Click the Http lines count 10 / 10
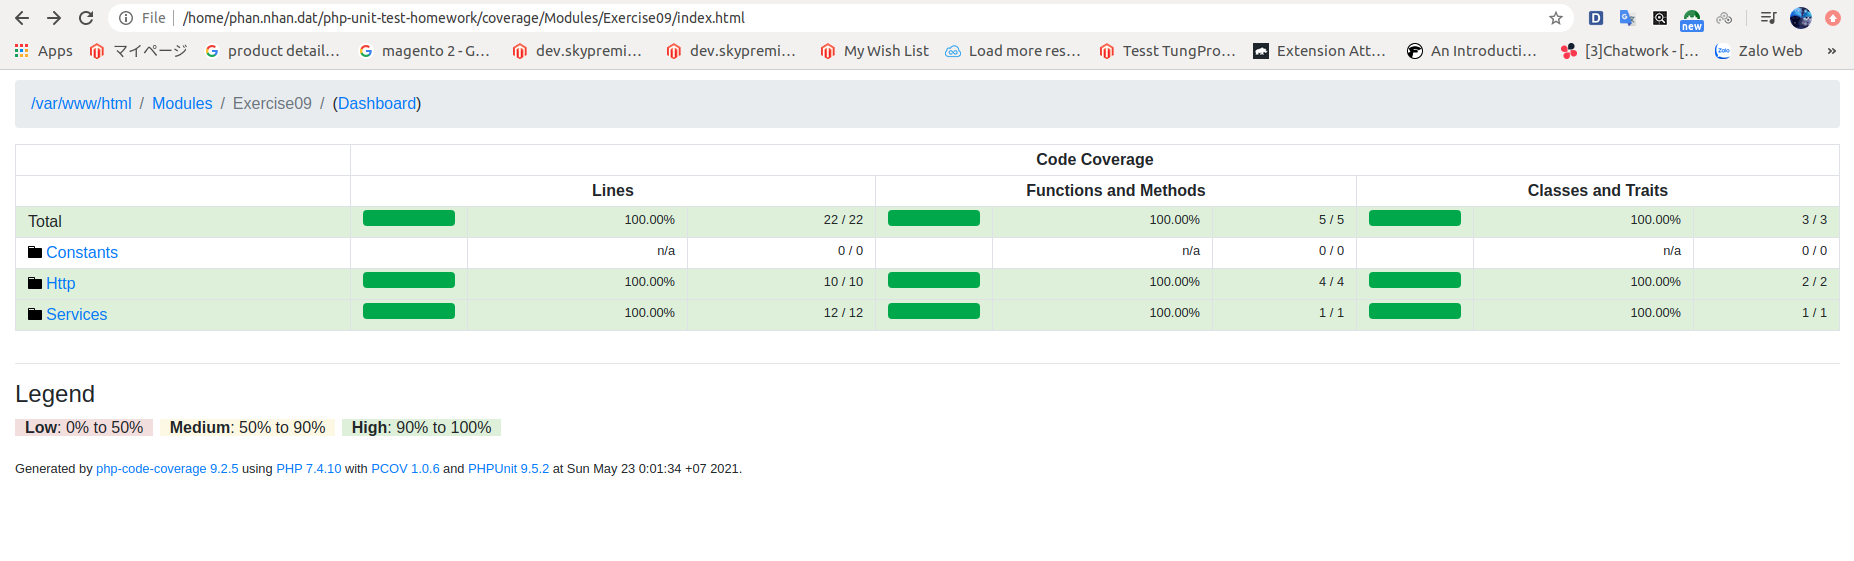The width and height of the screenshot is (1854, 561). click(x=843, y=282)
